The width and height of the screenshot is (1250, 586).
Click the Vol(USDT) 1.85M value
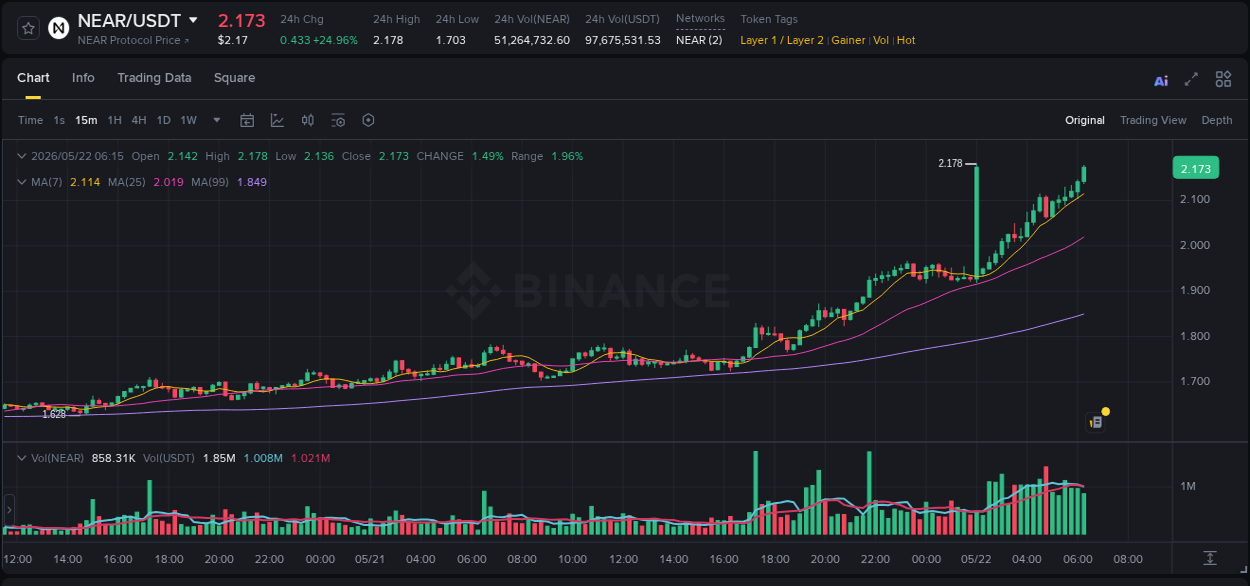(219, 458)
